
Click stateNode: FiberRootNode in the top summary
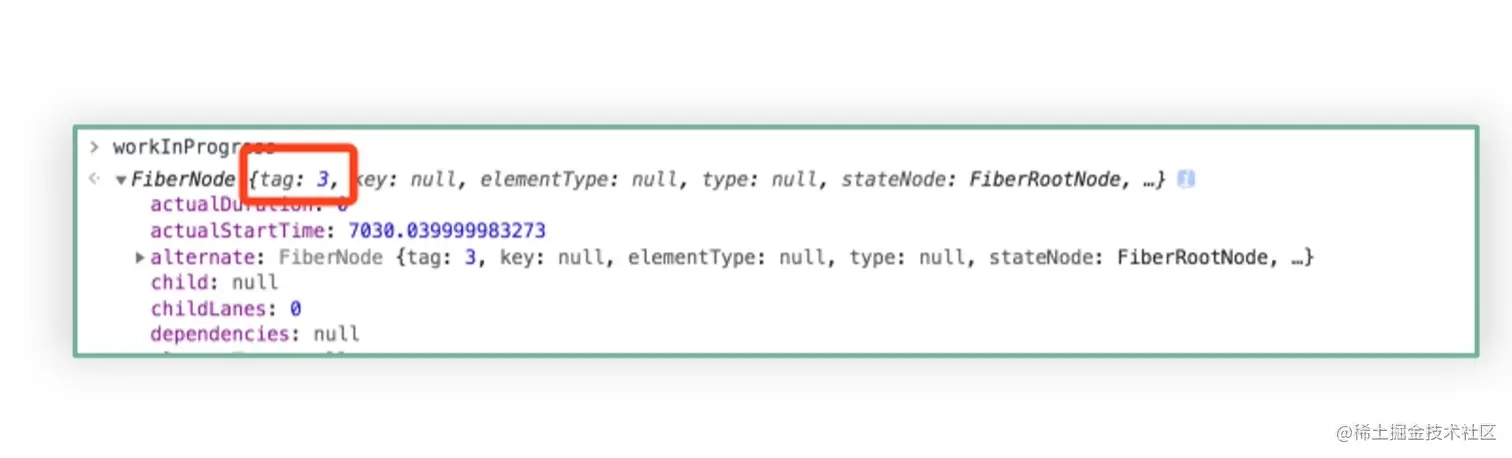(x=985, y=180)
